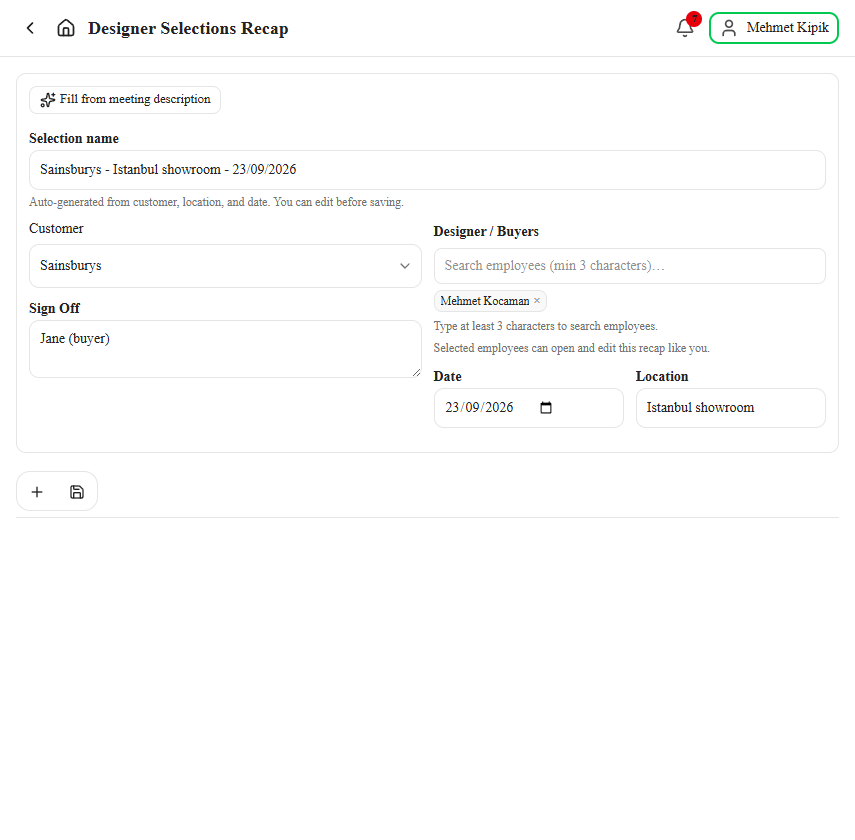Click Fill from meeting description button
Viewport: 855px width, 840px height.
pyautogui.click(x=125, y=100)
